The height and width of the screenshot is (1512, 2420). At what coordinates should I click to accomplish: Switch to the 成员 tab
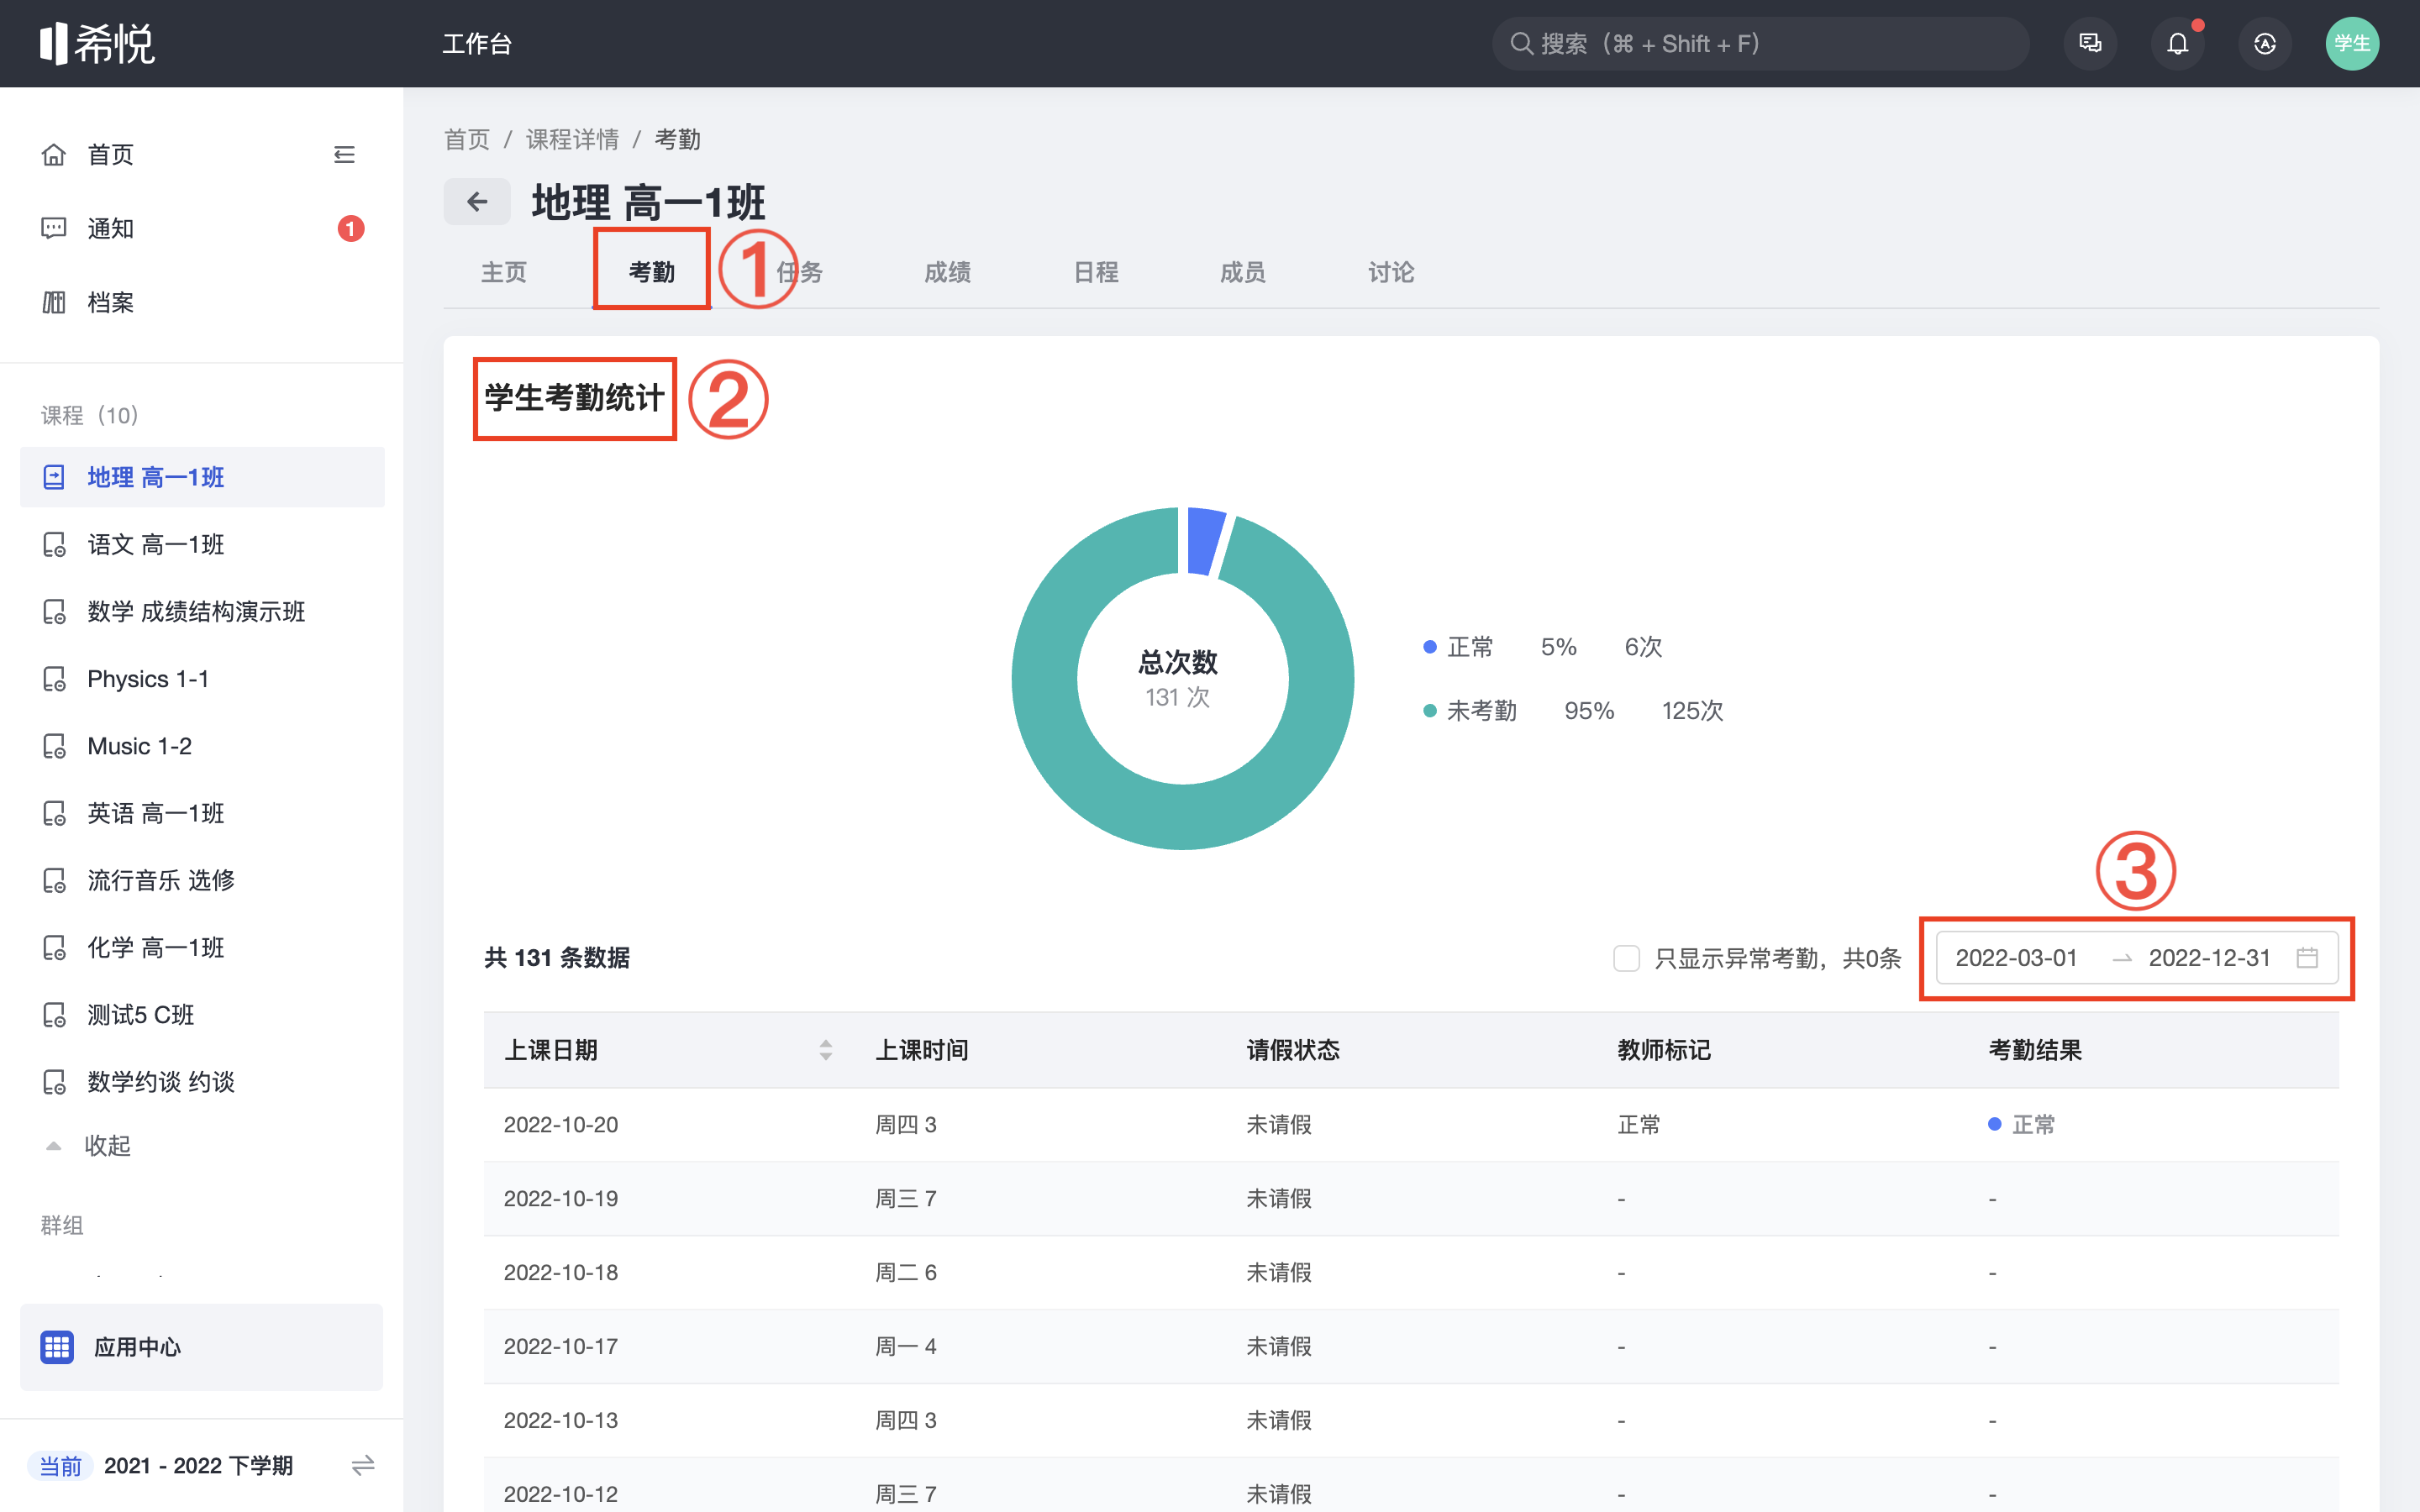pos(1242,272)
